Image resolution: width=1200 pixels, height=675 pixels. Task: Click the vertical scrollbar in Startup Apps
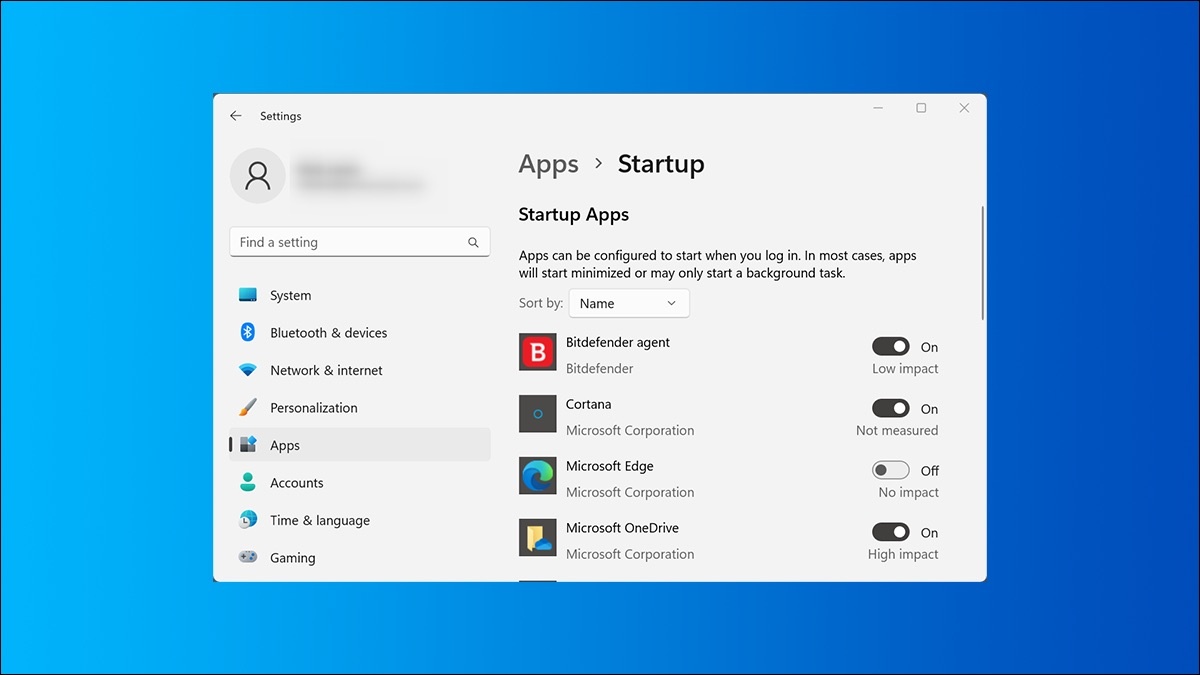click(x=983, y=263)
